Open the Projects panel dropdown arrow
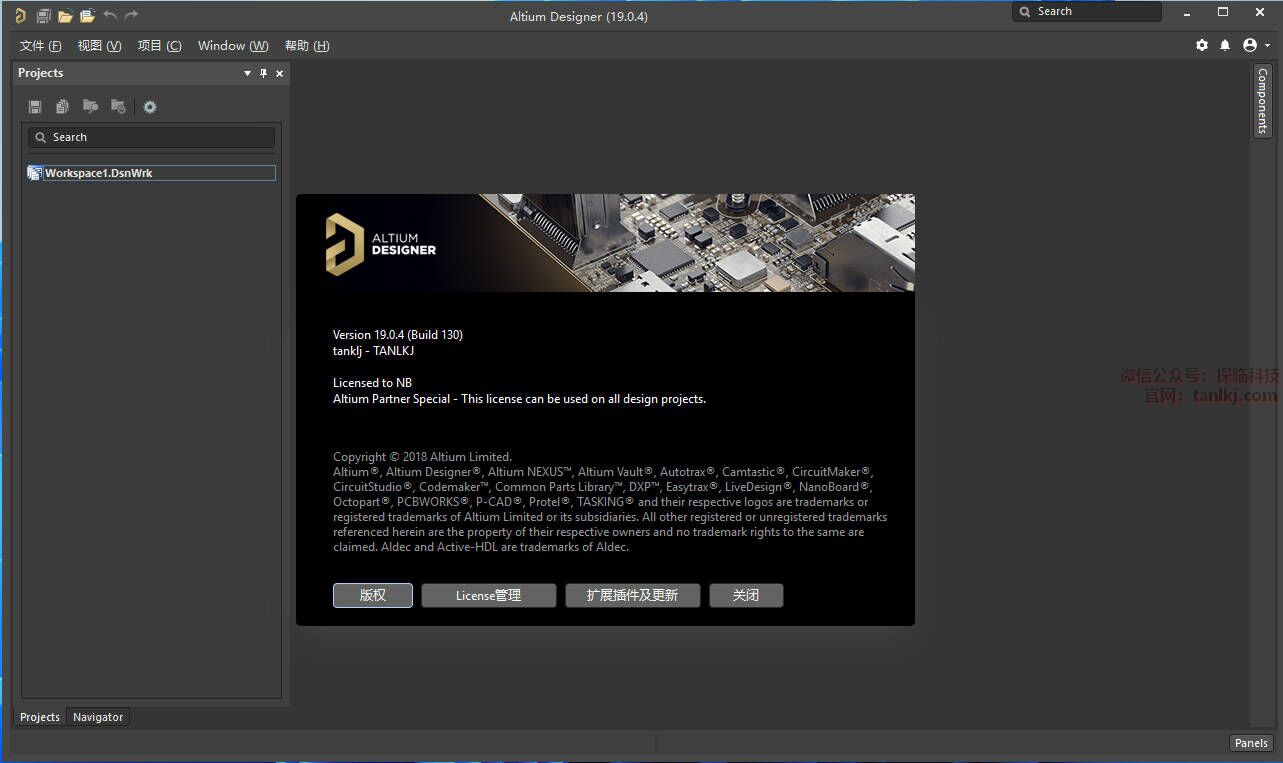This screenshot has height=763, width=1283. pyautogui.click(x=248, y=73)
